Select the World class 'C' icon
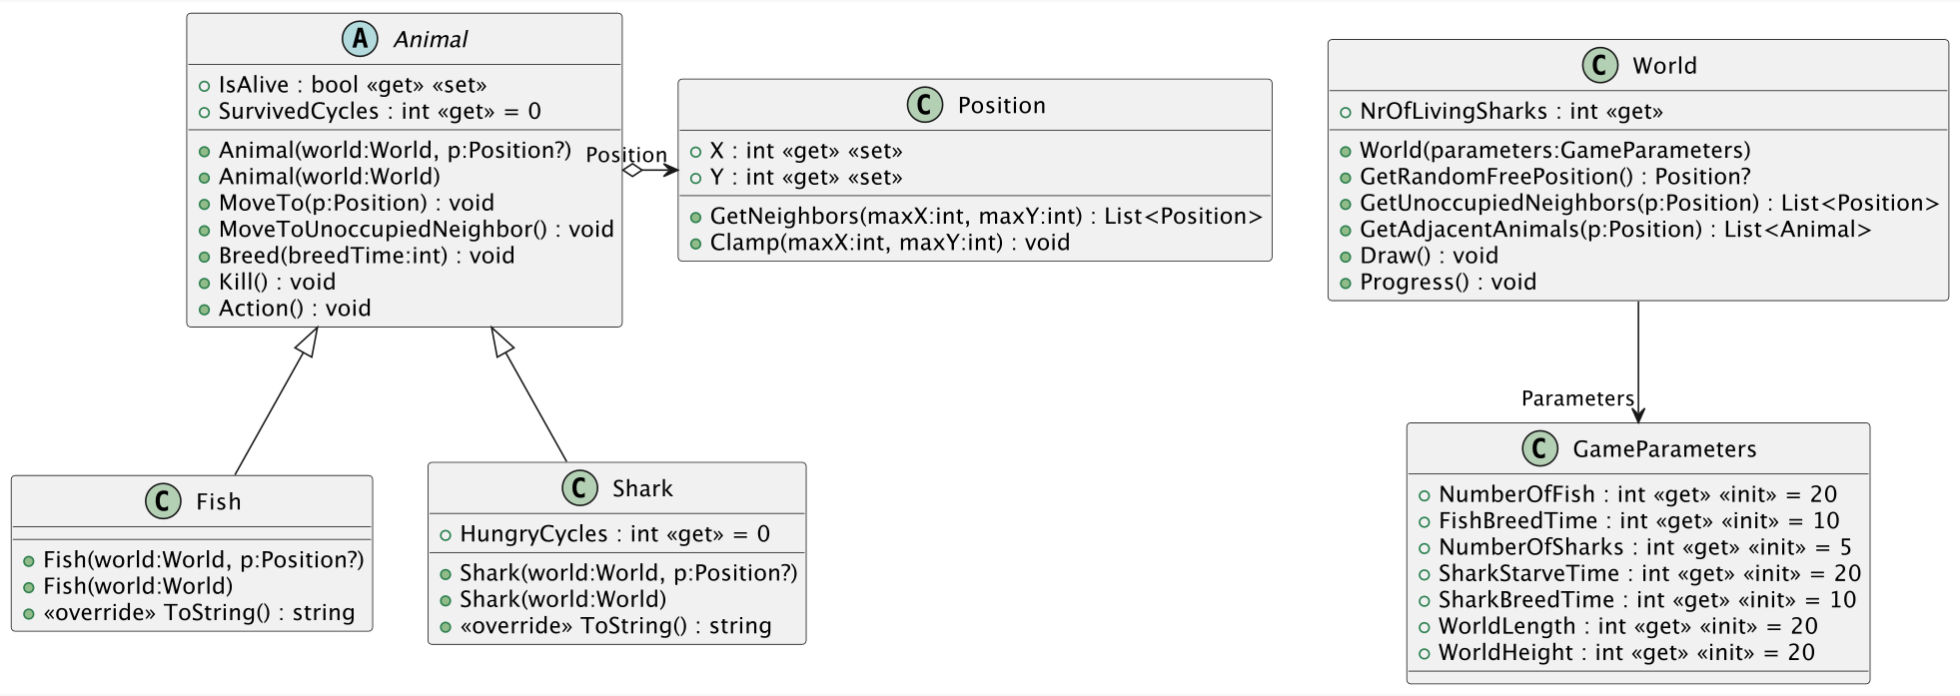The image size is (1960, 696). point(1600,65)
